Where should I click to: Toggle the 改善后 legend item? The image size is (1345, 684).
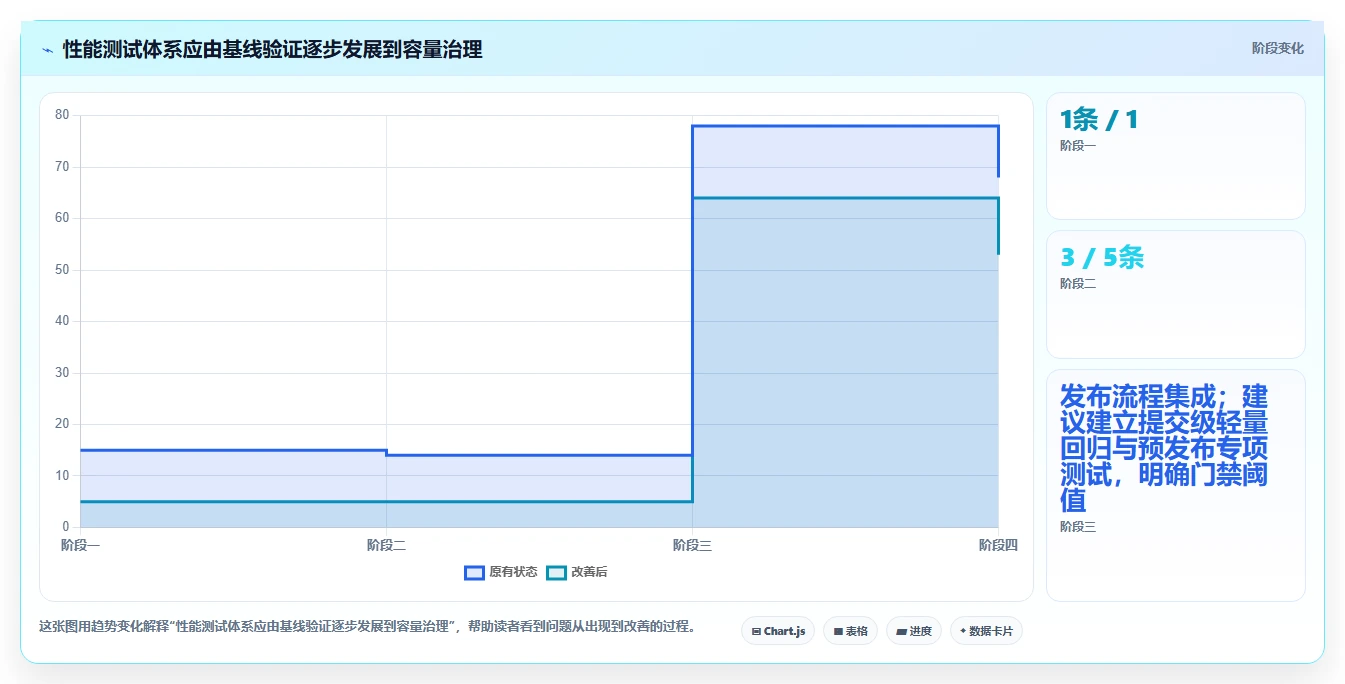[x=577, y=572]
